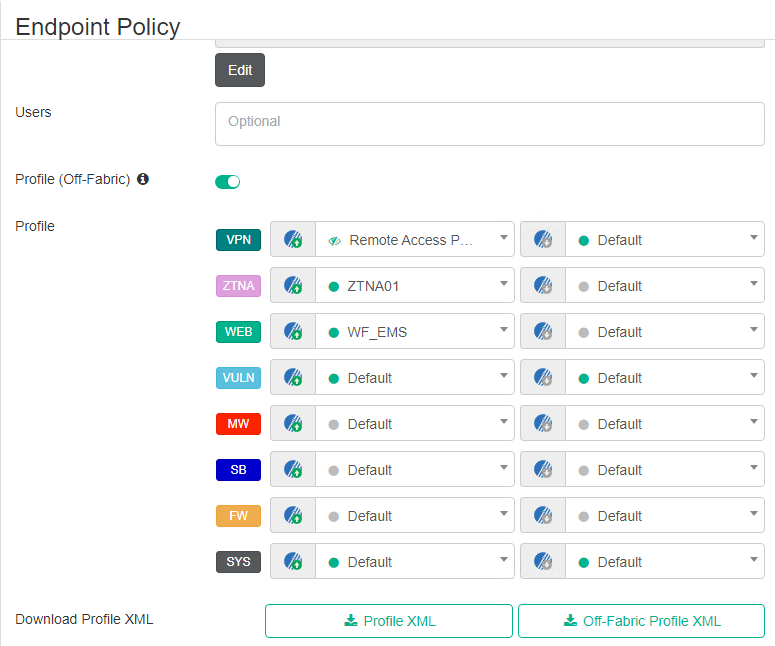Click the off-fabric icon in VULN row
The width and height of the screenshot is (775, 646).
coord(543,377)
